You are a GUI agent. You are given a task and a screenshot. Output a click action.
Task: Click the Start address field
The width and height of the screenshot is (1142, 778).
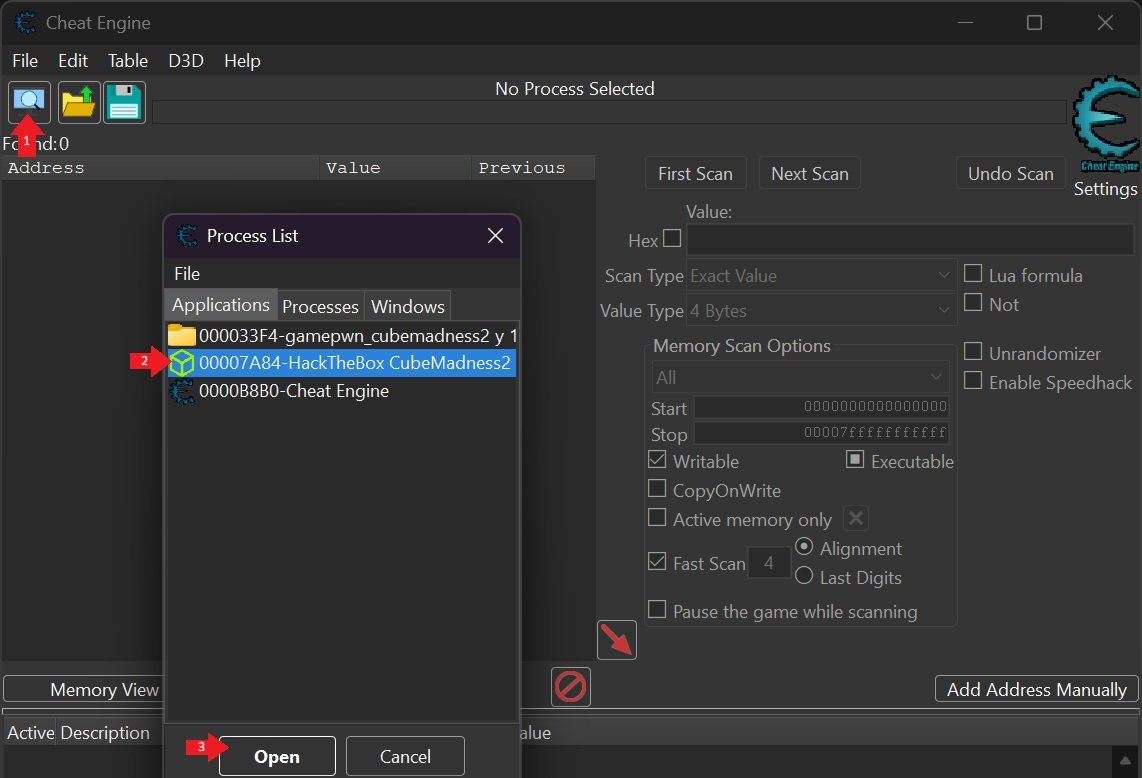pyautogui.click(x=821, y=406)
